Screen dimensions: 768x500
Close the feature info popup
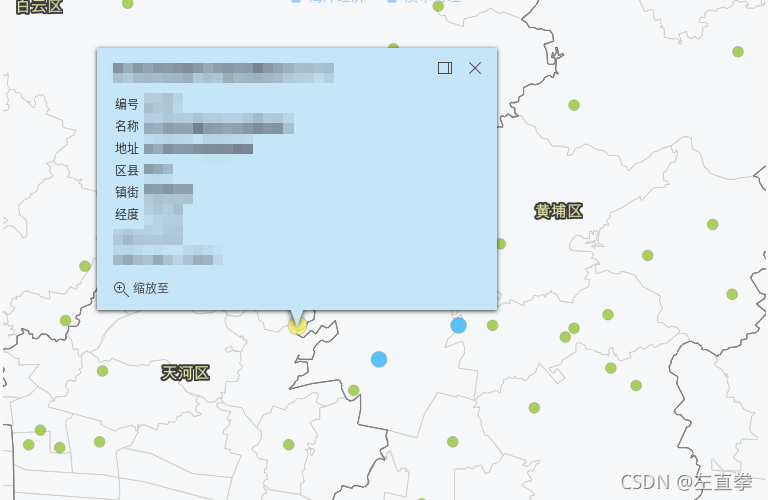click(475, 68)
